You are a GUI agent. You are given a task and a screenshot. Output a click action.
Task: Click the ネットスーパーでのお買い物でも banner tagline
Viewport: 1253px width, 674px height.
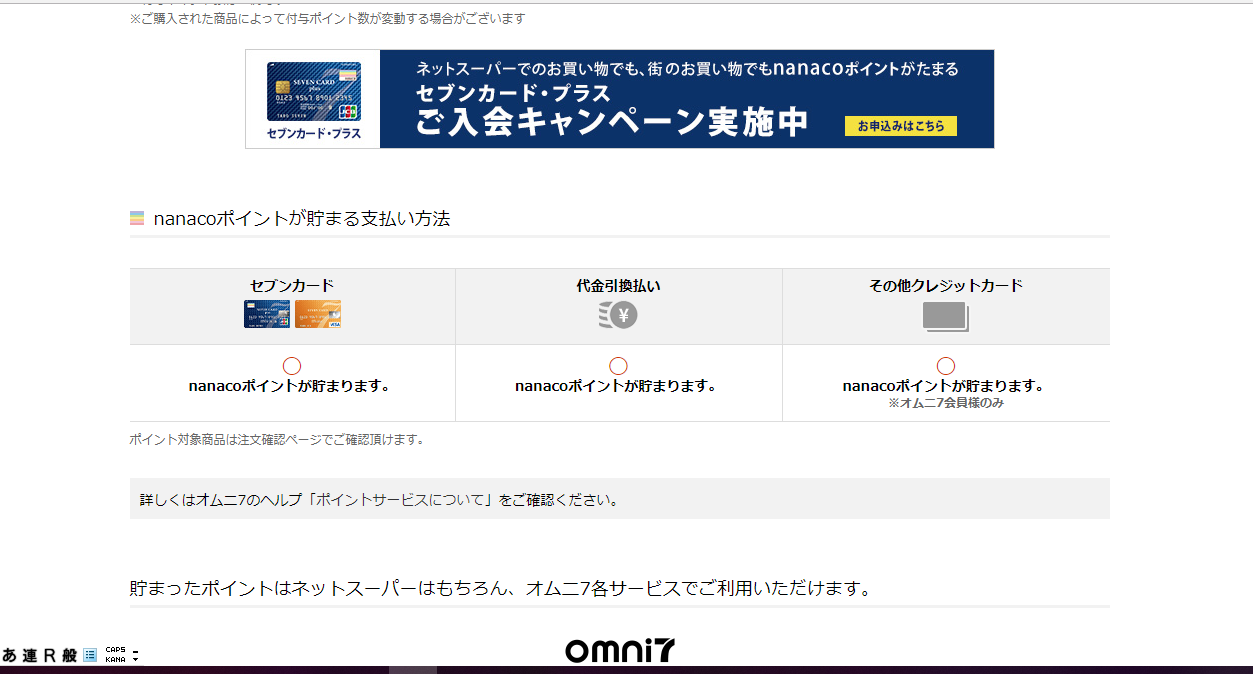[688, 69]
